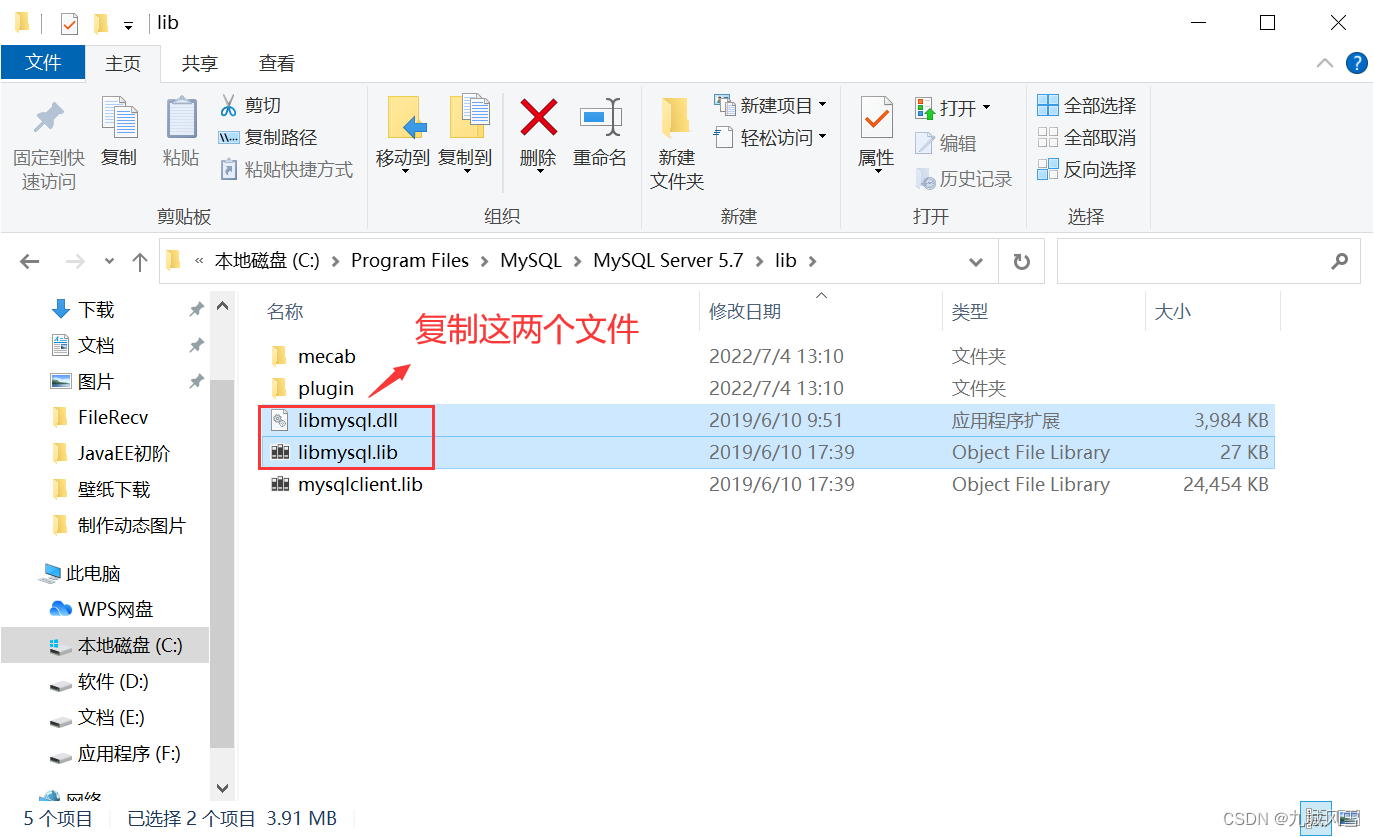Image resolution: width=1374 pixels, height=837 pixels.
Task: Open the recent locations dropdown arrow
Action: coord(109,261)
